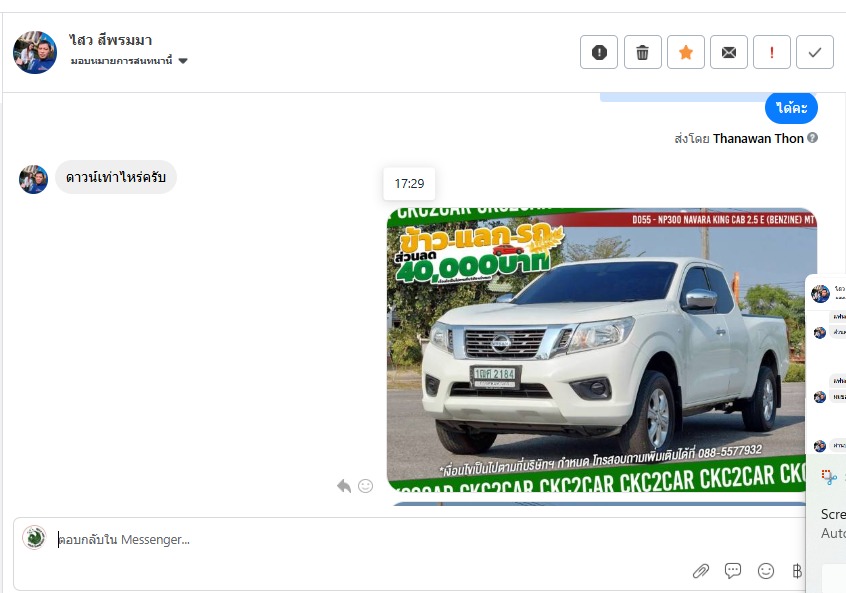
Task: Click the blue ได้คะ sent message bubble
Action: tap(791, 108)
